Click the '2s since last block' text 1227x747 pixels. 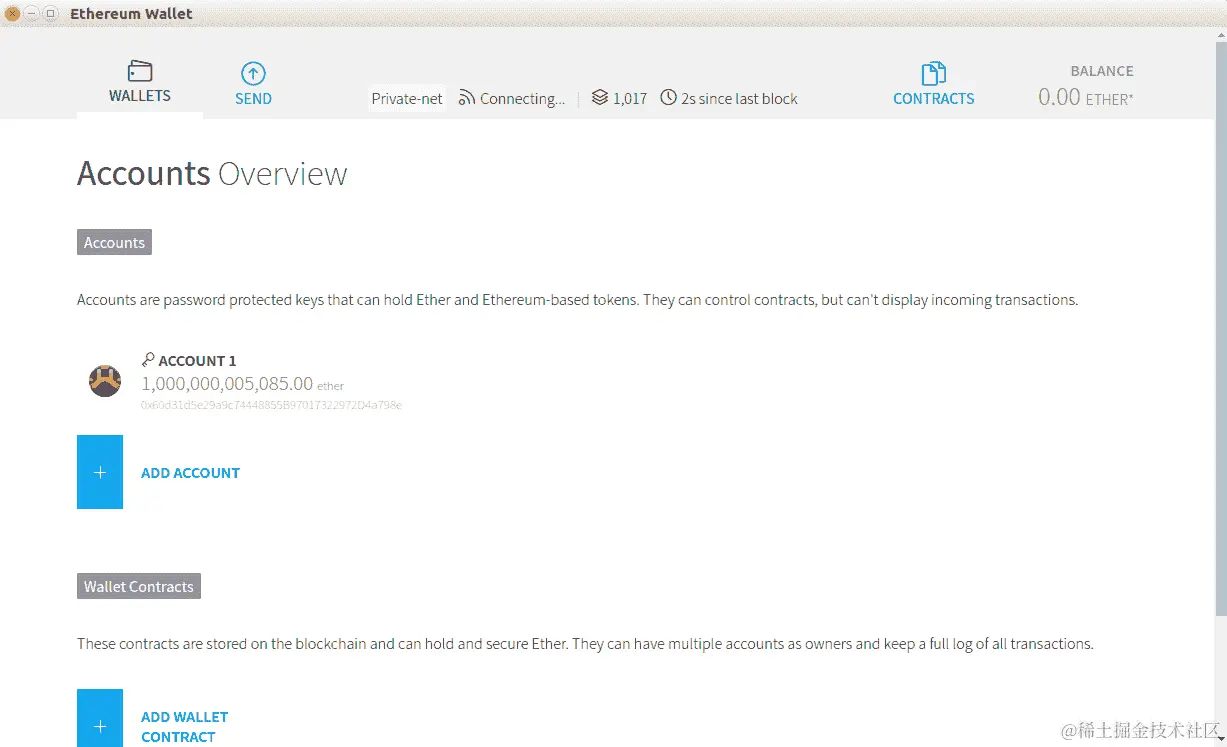(x=739, y=98)
